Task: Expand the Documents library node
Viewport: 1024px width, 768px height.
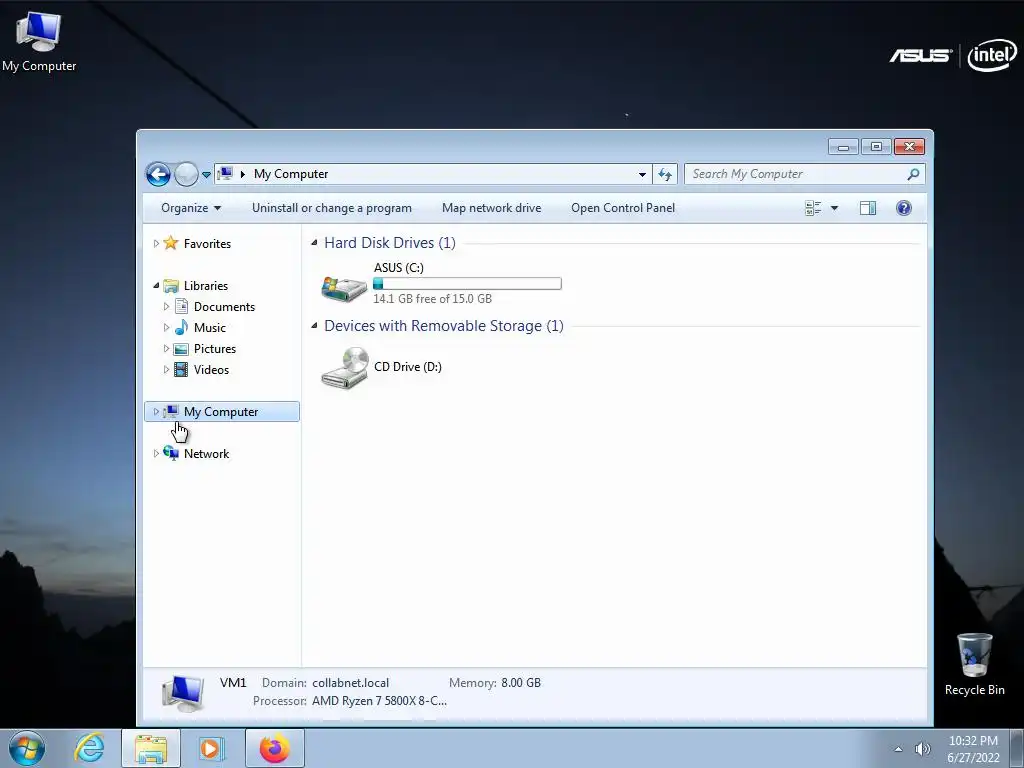Action: click(167, 306)
